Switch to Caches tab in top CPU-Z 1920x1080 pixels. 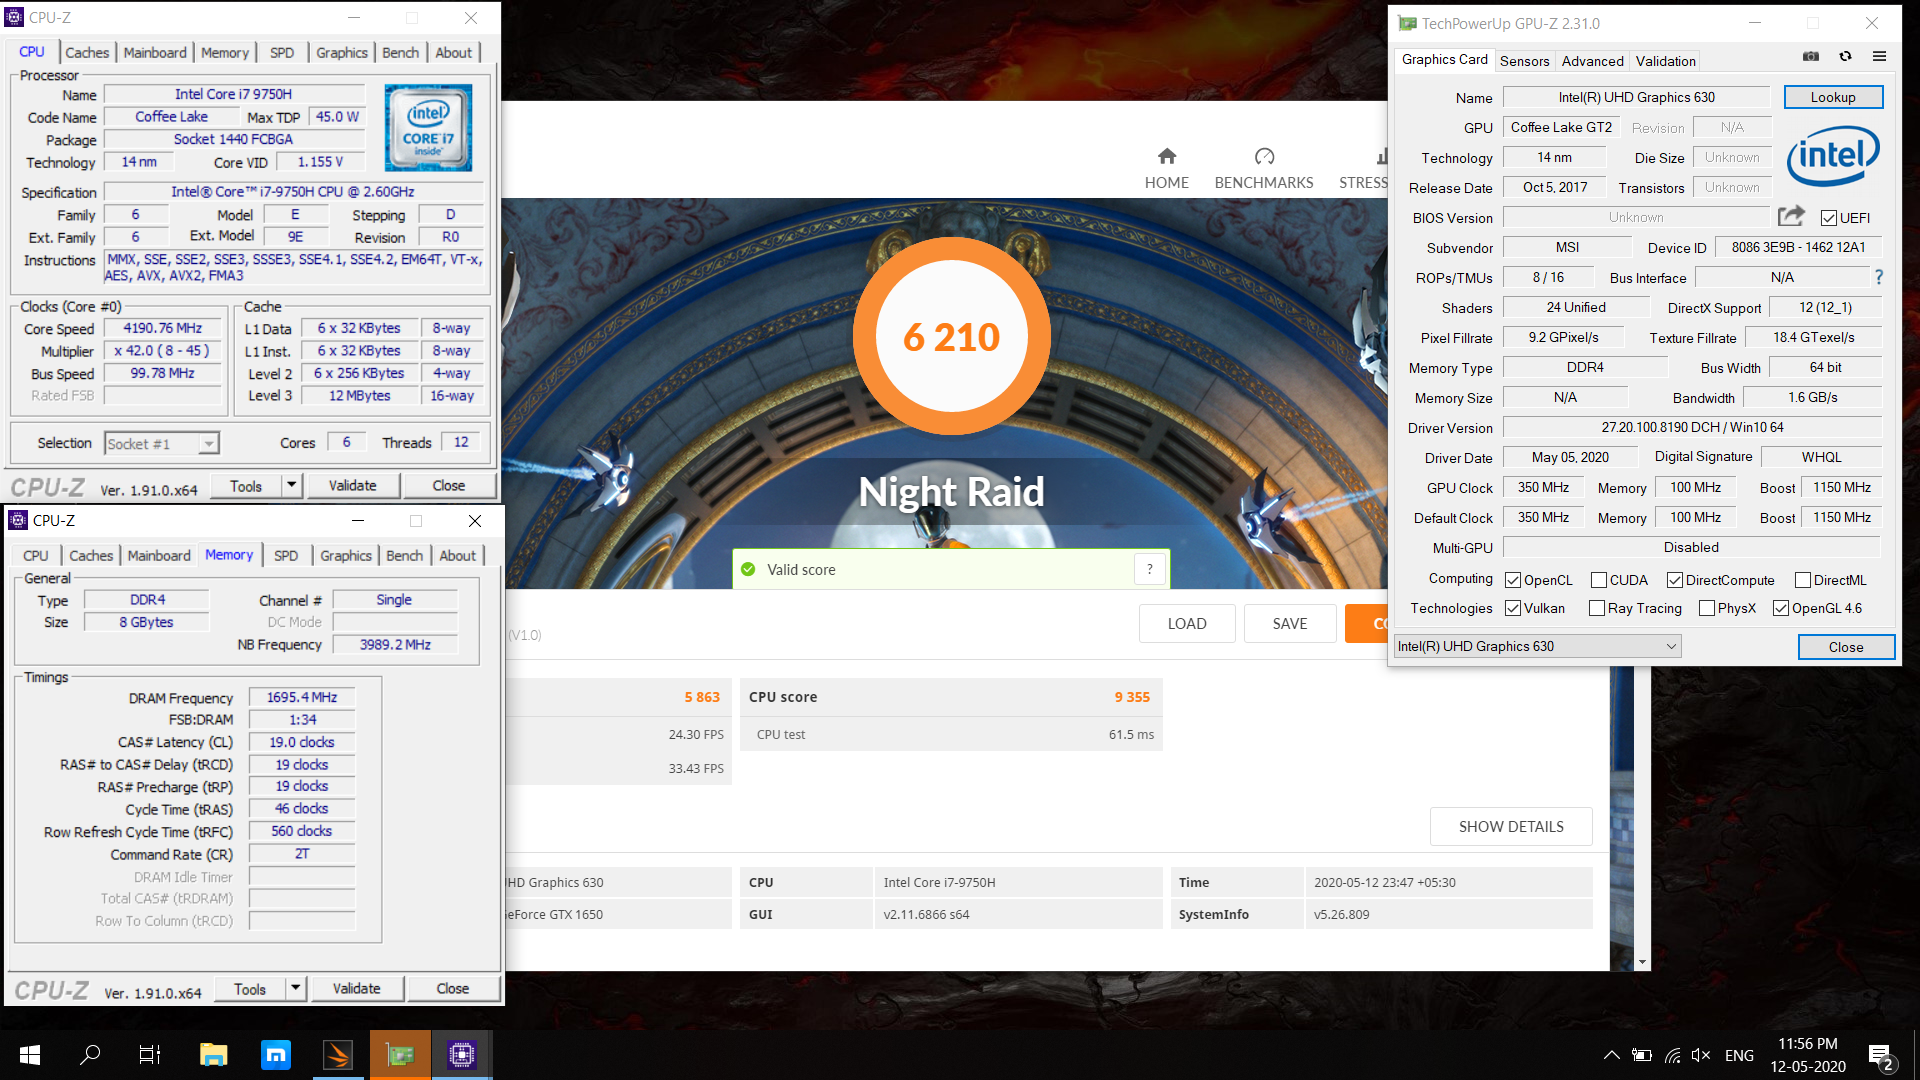point(87,52)
